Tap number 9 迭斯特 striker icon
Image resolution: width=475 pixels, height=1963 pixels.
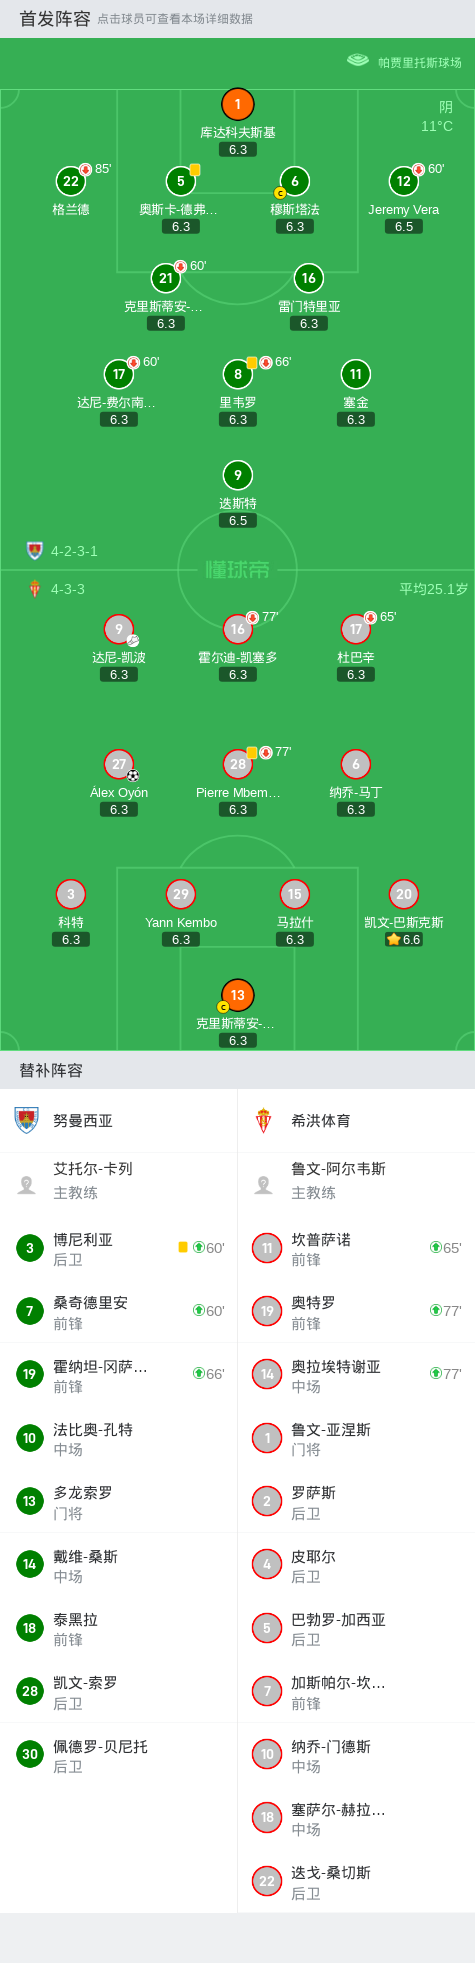click(x=237, y=475)
